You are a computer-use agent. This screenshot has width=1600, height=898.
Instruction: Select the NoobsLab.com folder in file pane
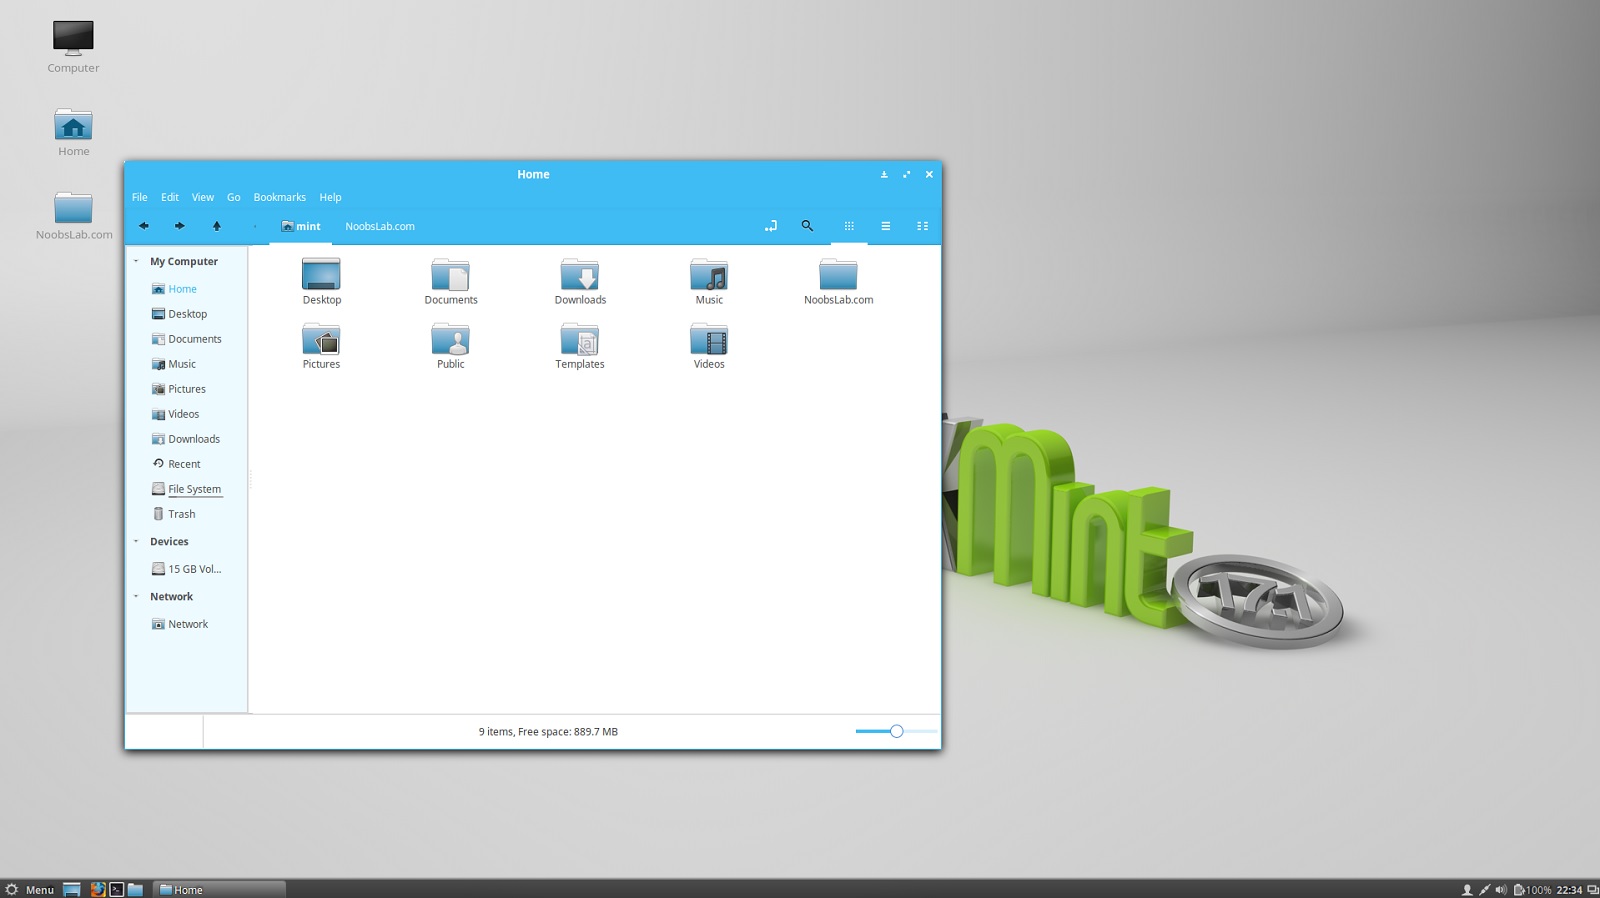click(838, 281)
